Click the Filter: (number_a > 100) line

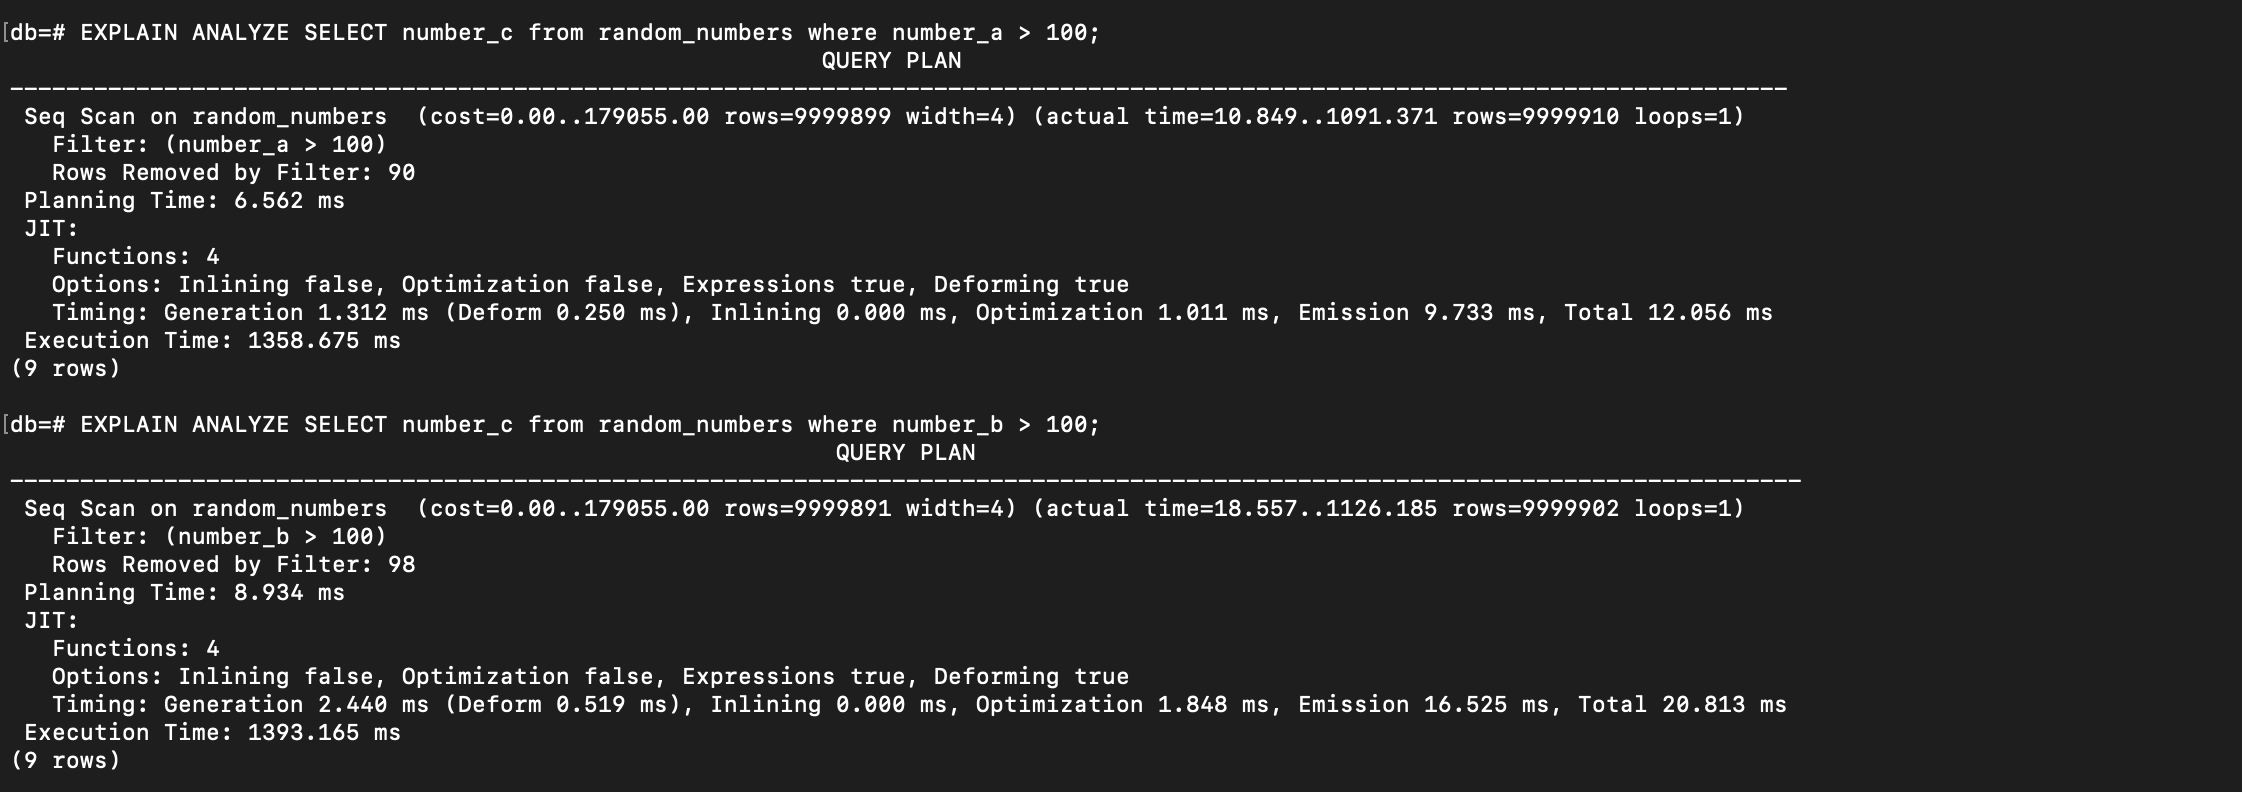219,145
